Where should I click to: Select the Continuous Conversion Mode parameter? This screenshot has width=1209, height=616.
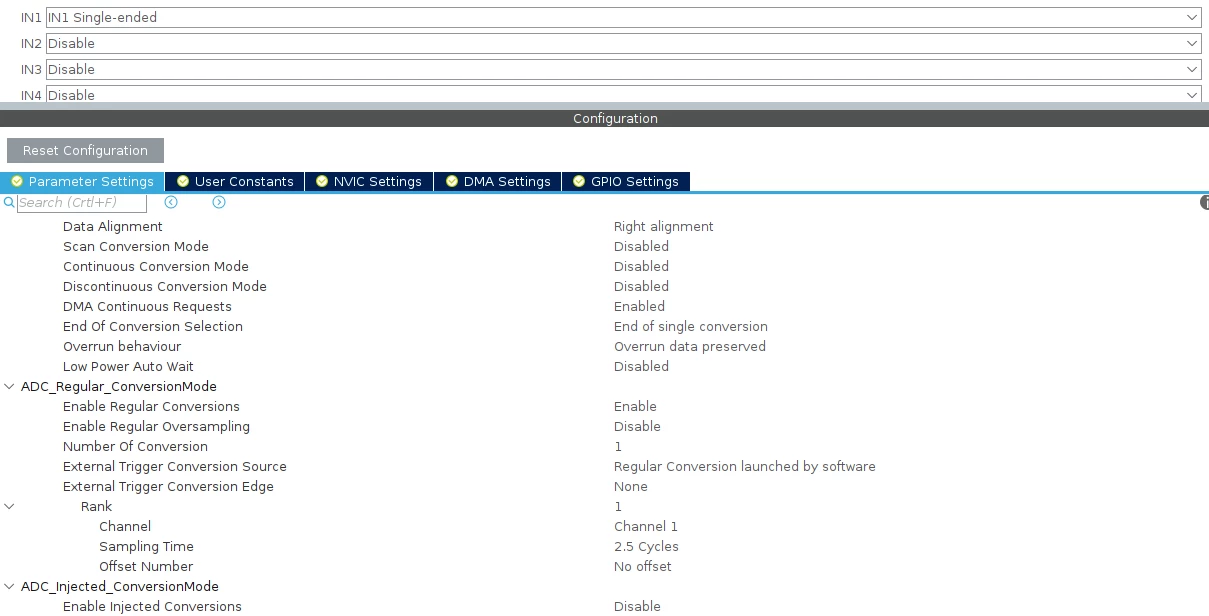[x=156, y=266]
